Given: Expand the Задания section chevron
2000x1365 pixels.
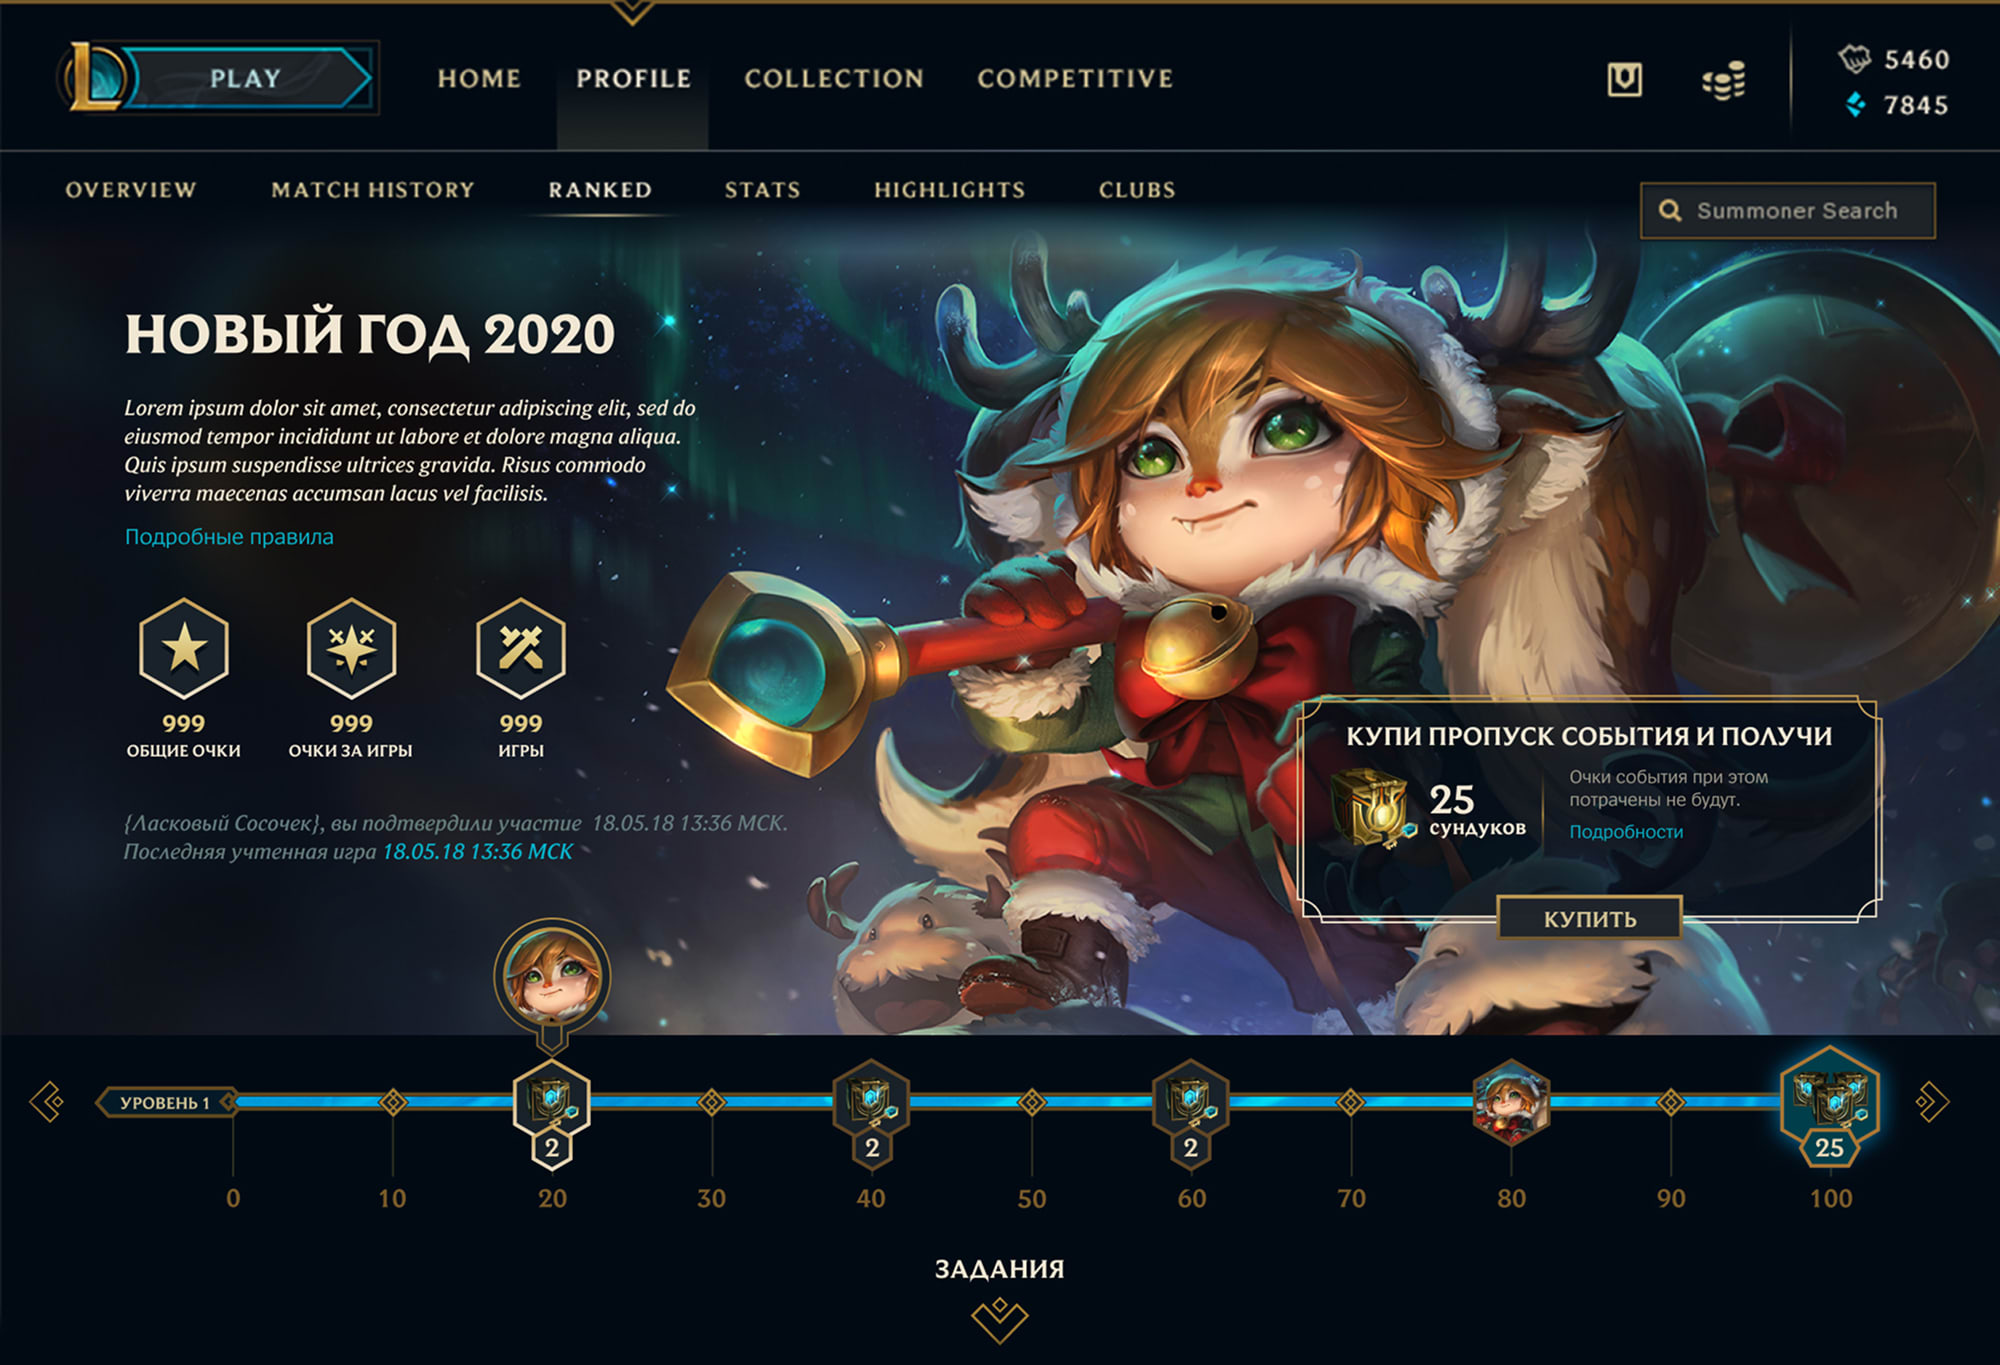Looking at the screenshot, I should point(999,1320).
